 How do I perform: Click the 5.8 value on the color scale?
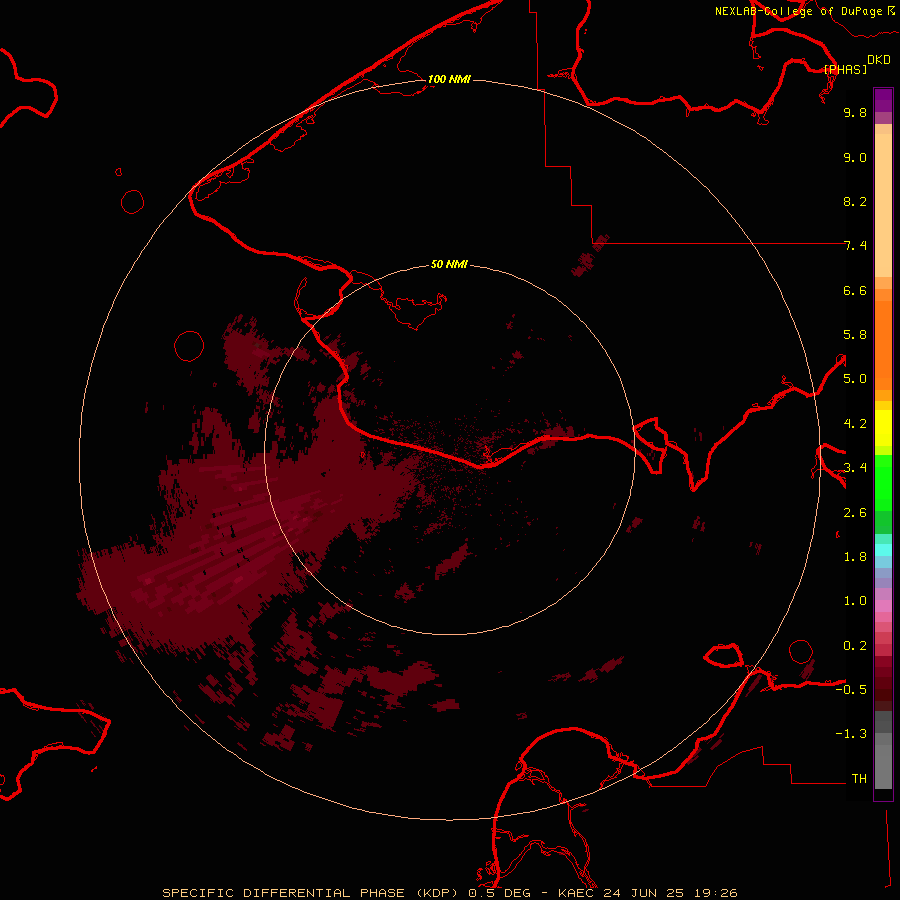pyautogui.click(x=855, y=335)
